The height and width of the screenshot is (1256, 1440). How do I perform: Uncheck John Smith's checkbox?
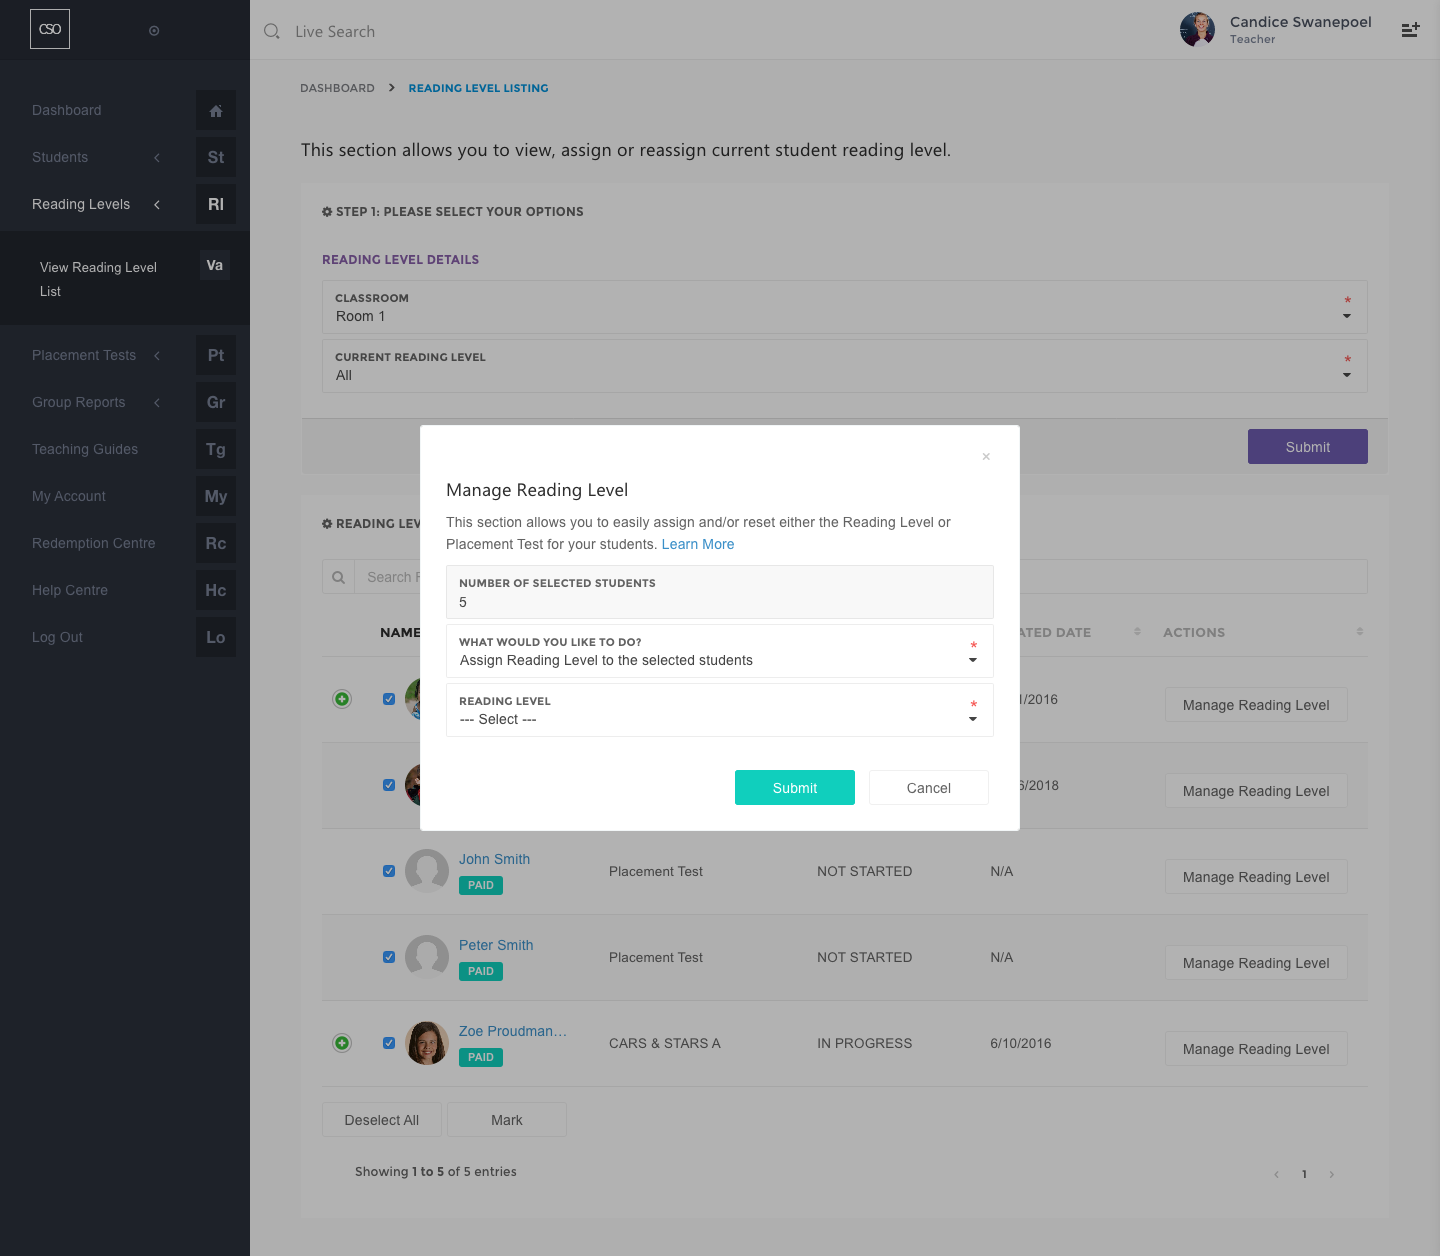pos(389,871)
